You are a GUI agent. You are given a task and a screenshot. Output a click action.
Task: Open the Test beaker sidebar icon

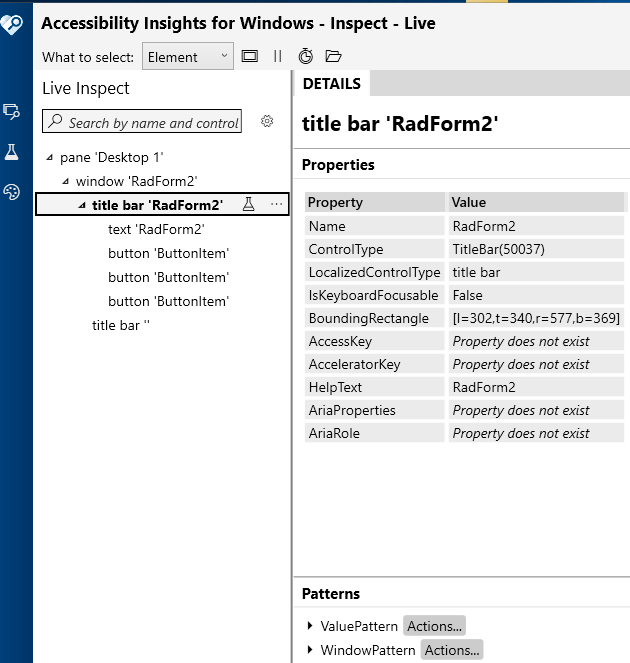click(11, 152)
